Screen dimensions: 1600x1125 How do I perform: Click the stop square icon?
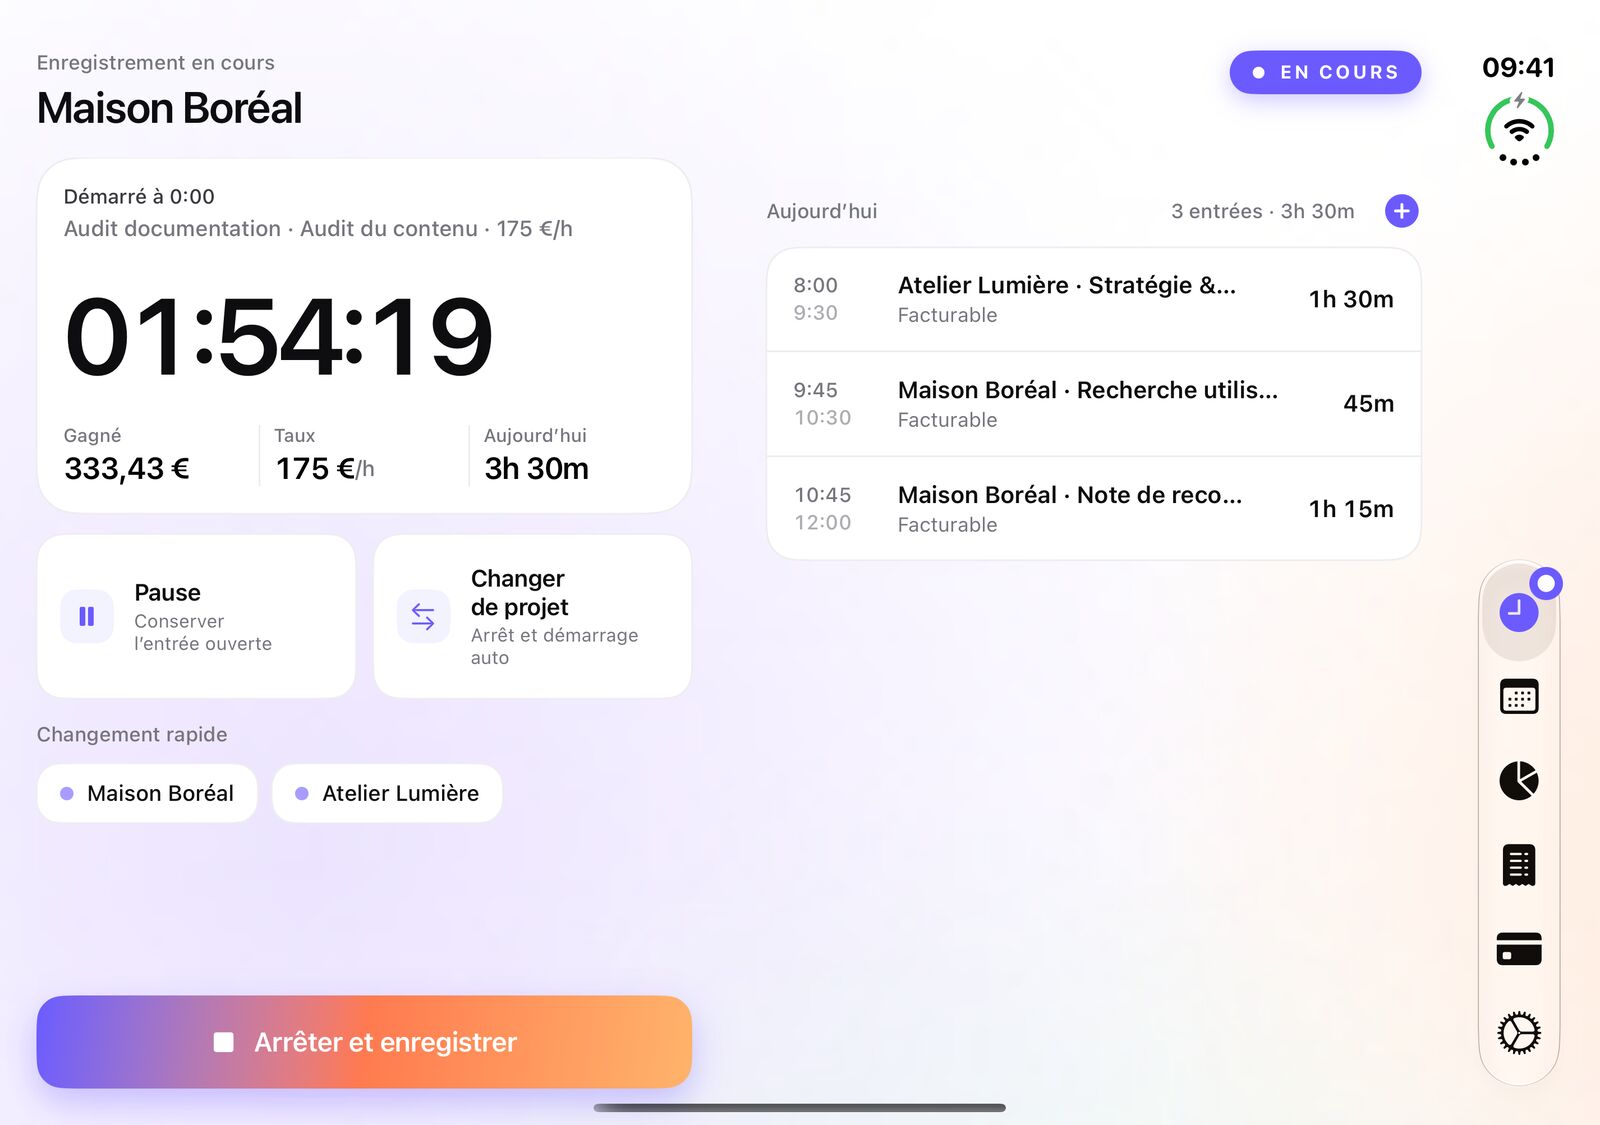(x=224, y=1042)
